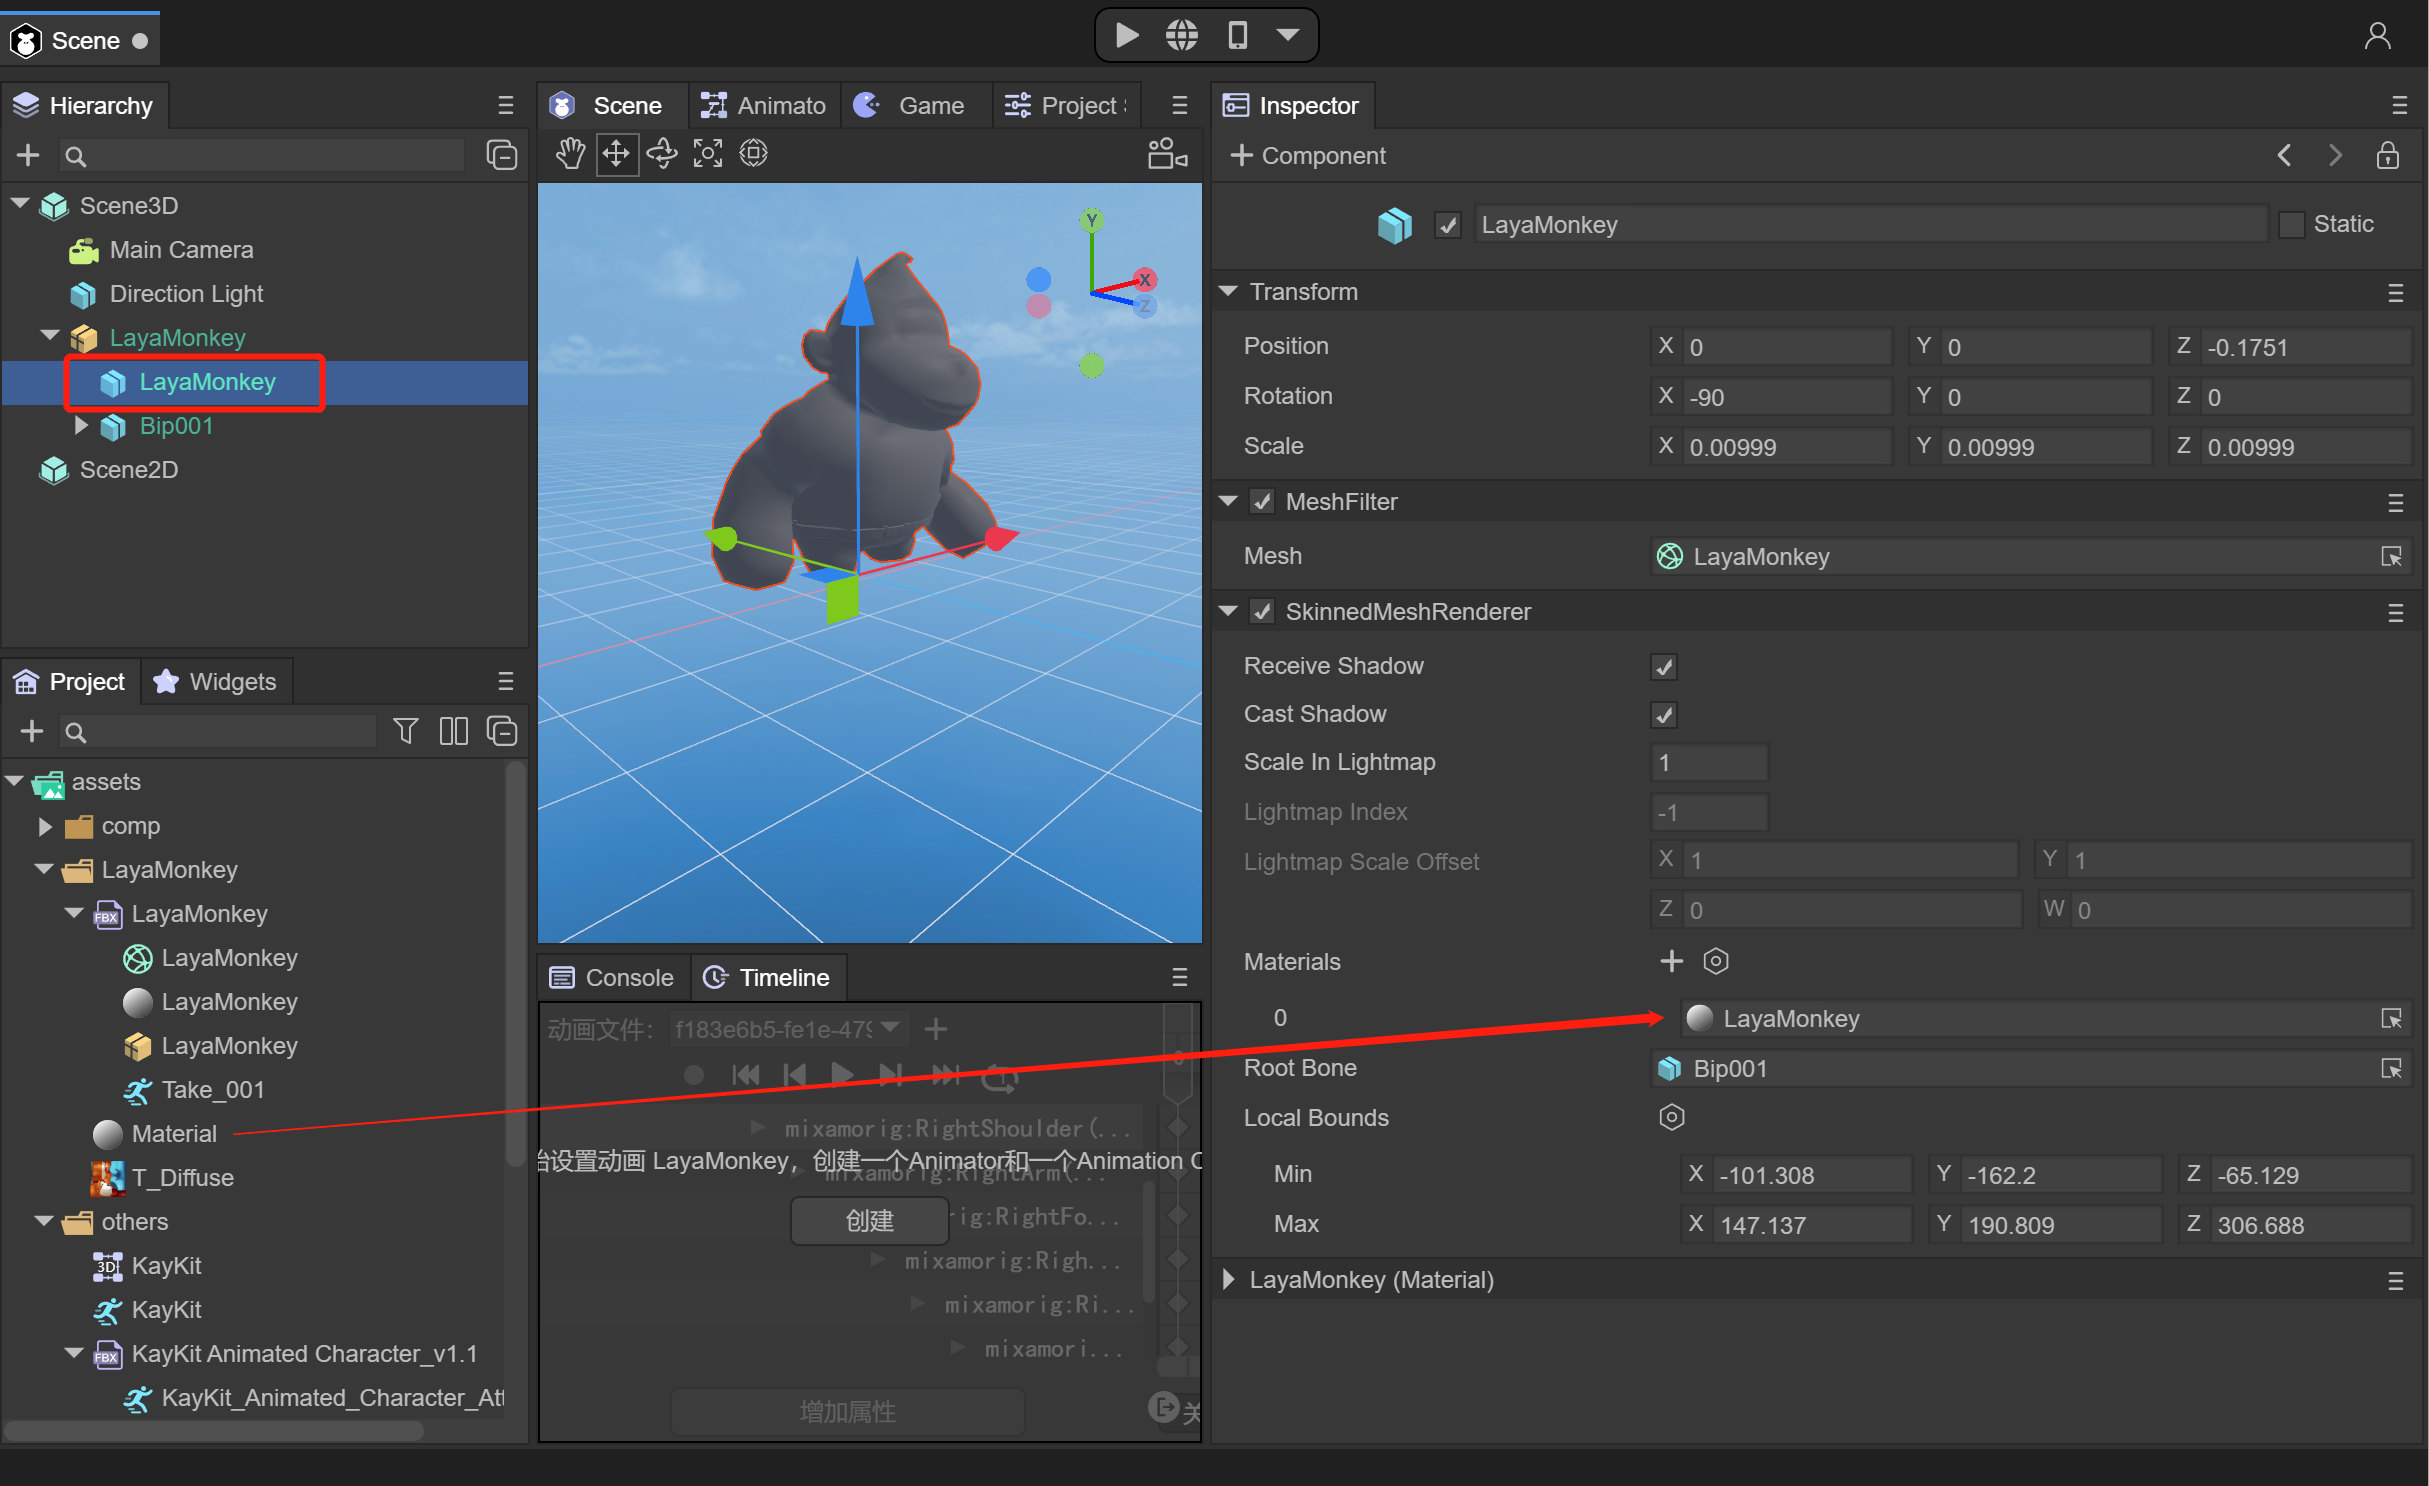Click the filter icon in Project panel
Screen dimensions: 2429x1486
tap(405, 732)
